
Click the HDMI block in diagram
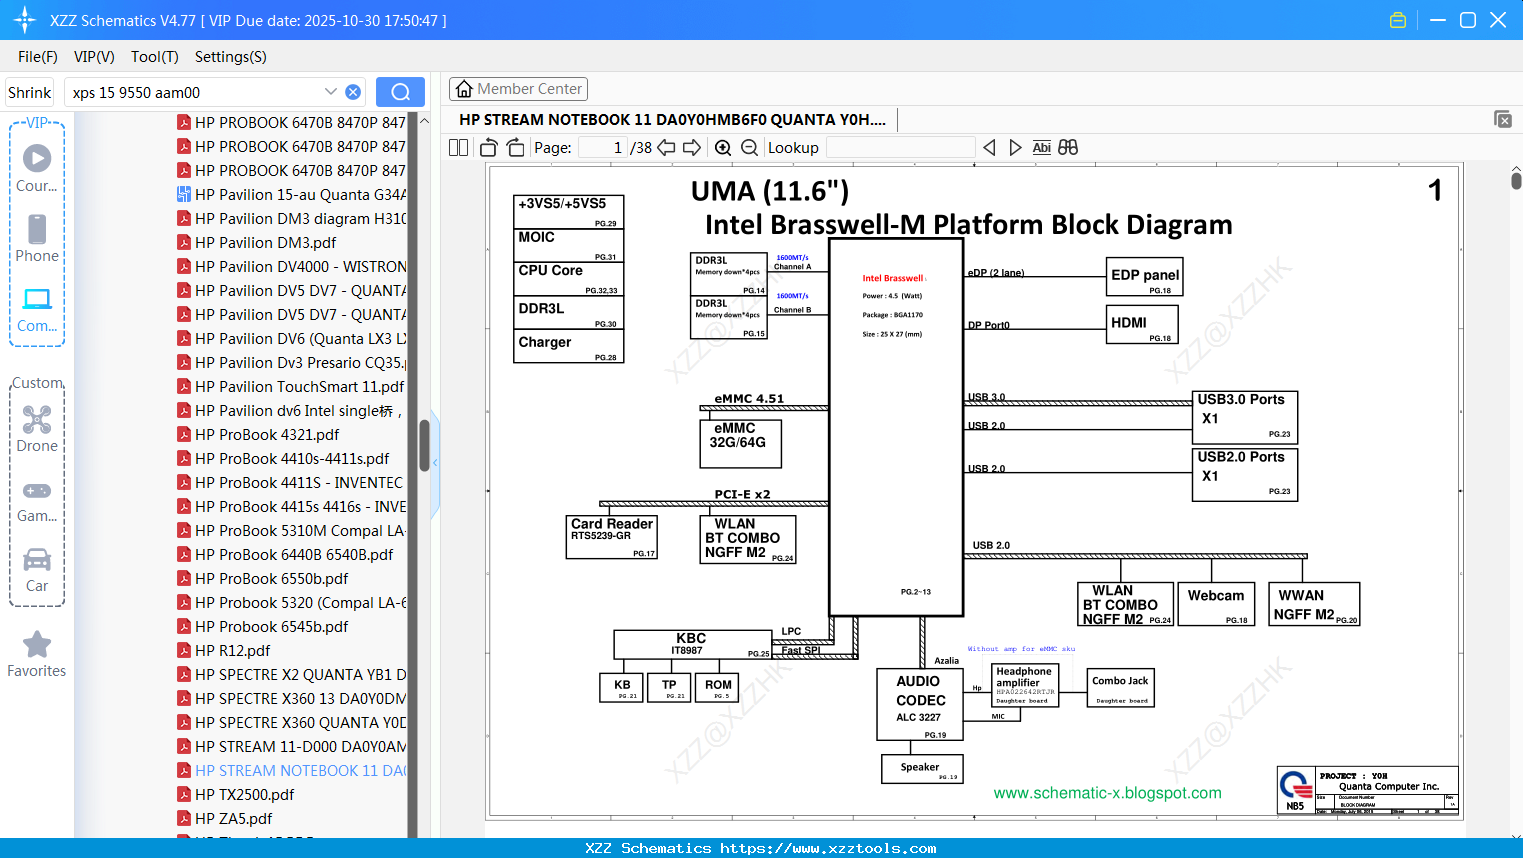click(x=1142, y=324)
